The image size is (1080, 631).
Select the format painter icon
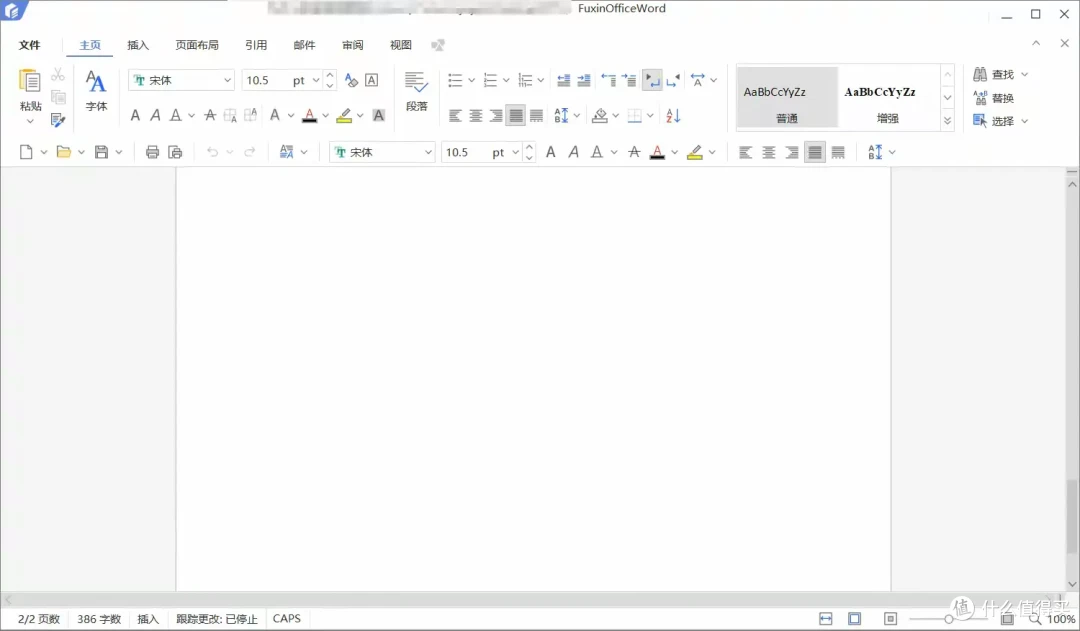(x=58, y=121)
